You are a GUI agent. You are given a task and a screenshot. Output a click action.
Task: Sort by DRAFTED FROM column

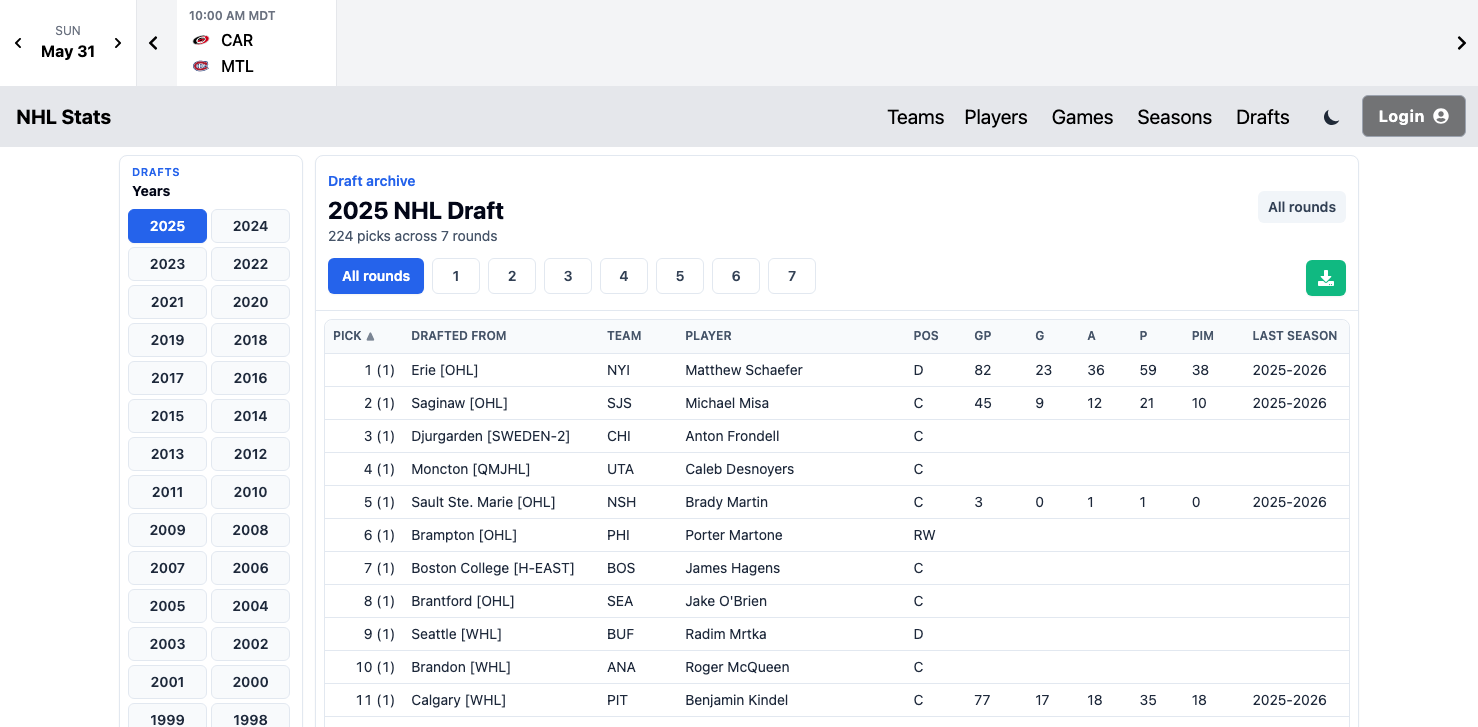[458, 336]
